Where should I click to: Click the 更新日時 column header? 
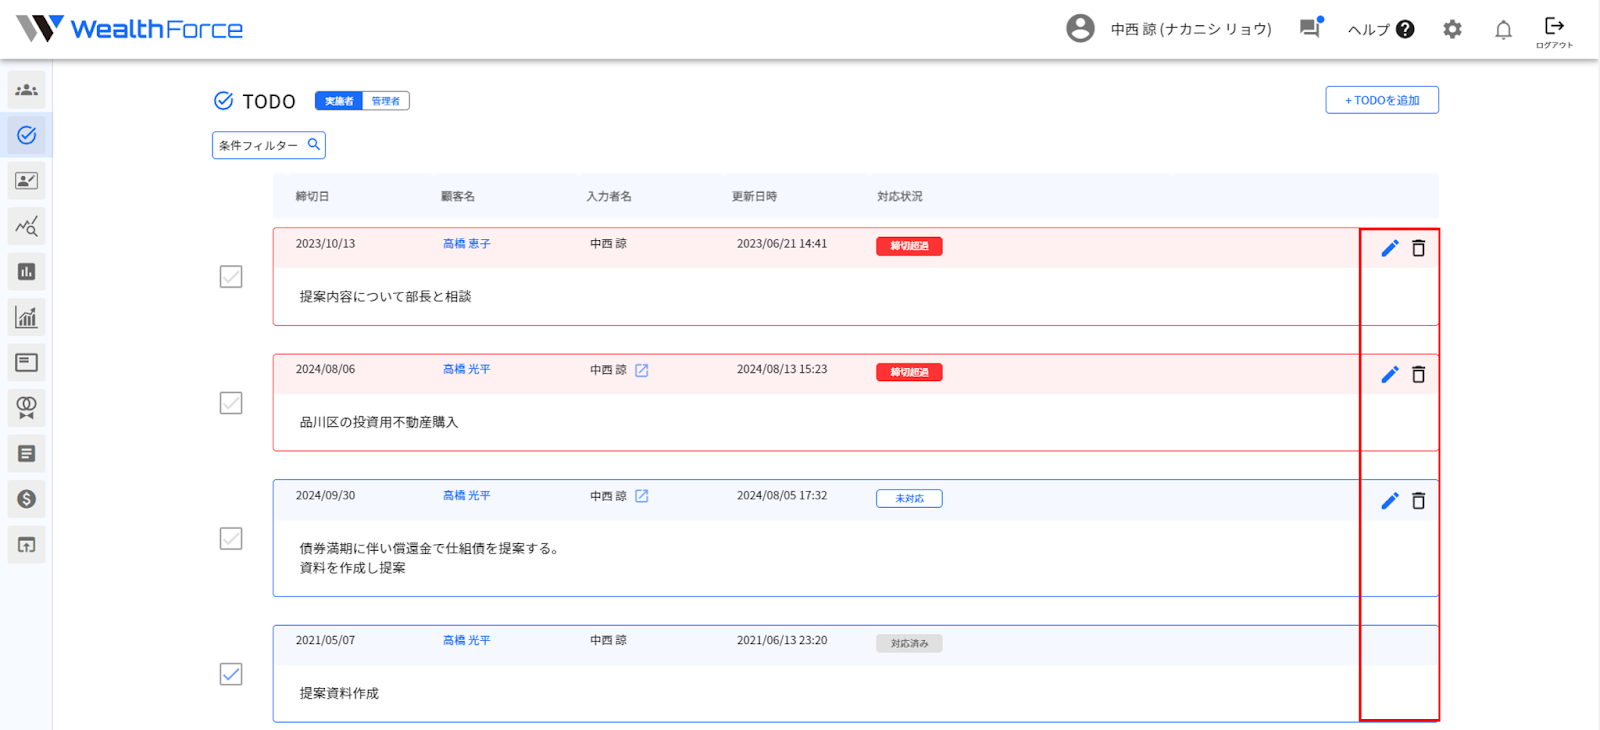click(754, 196)
